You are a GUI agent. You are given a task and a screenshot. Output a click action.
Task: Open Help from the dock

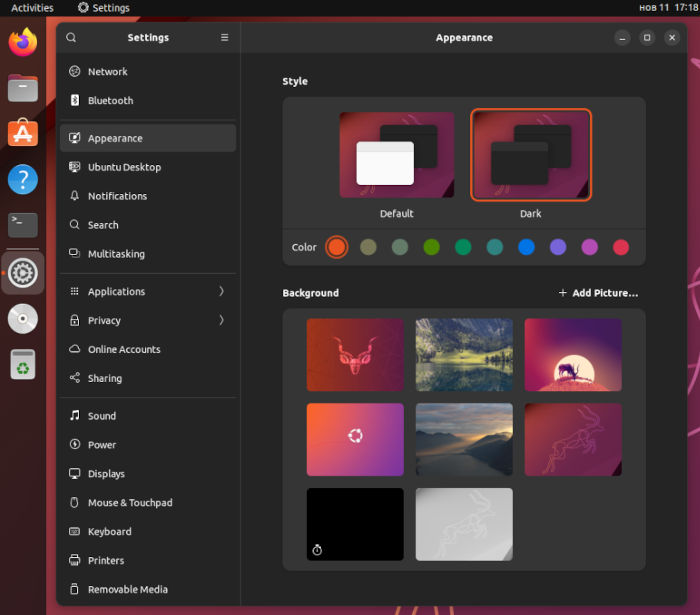[23, 179]
